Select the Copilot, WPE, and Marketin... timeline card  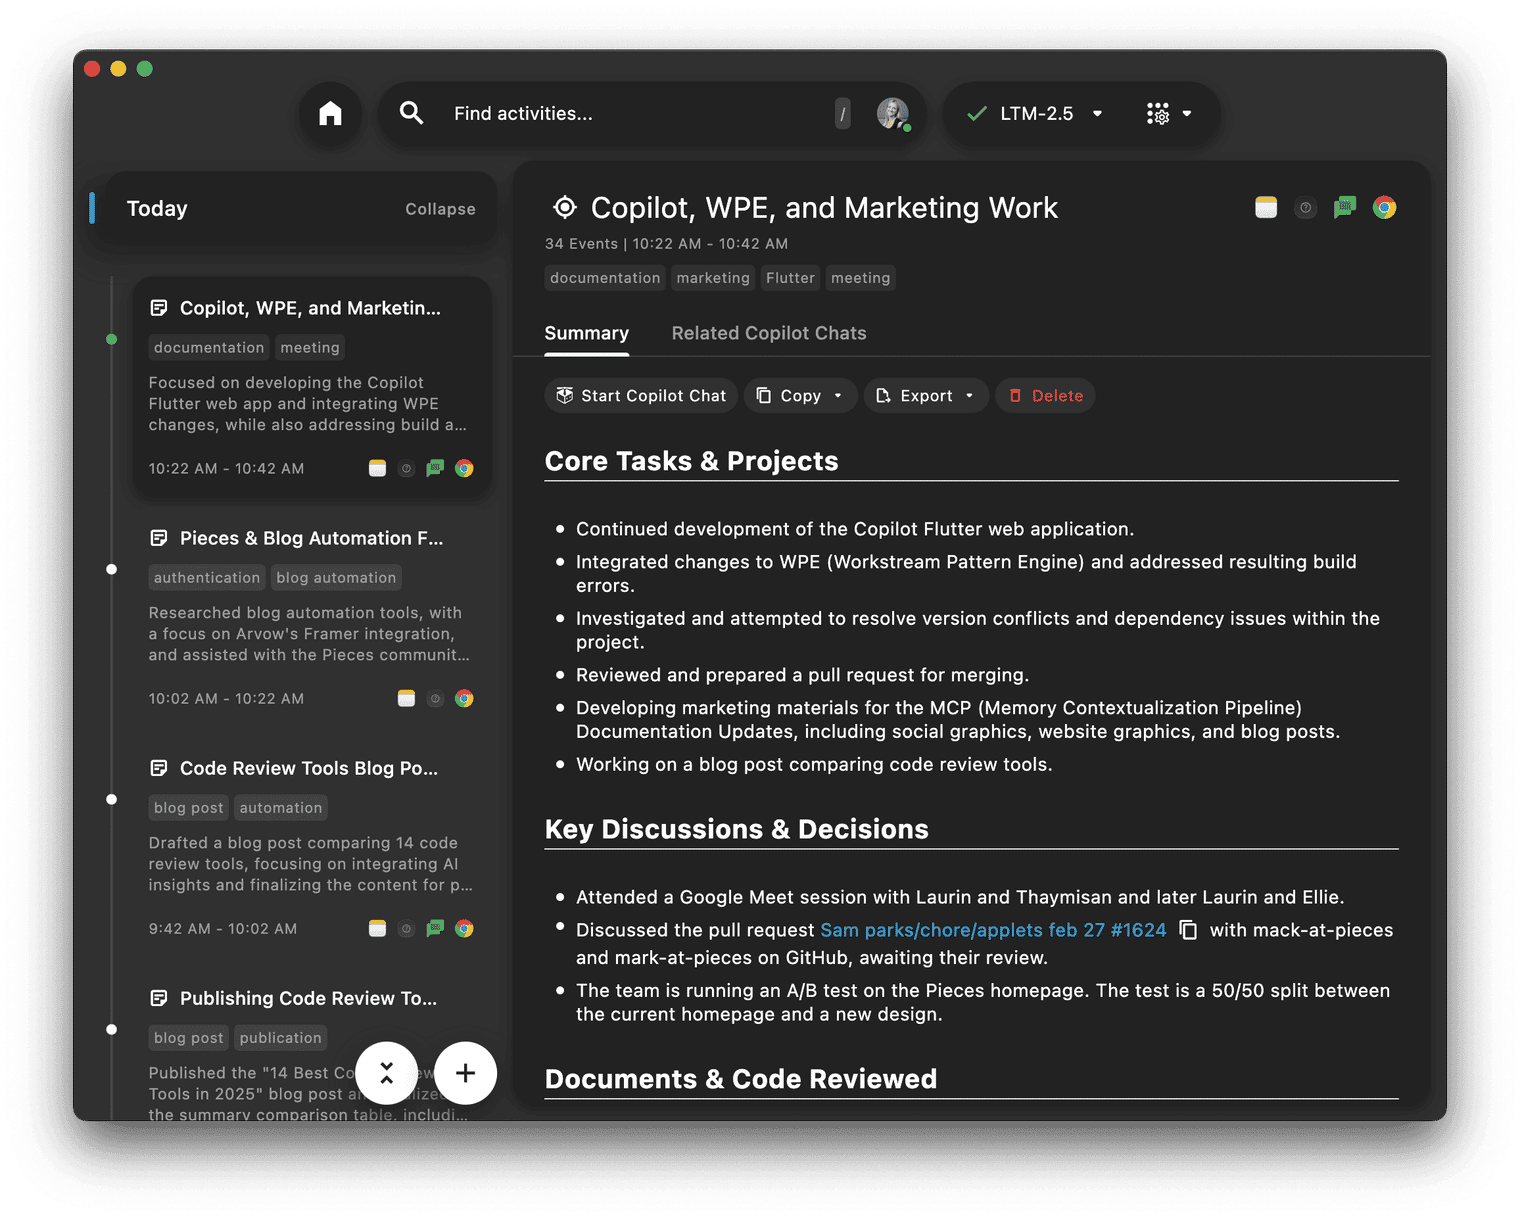click(312, 386)
